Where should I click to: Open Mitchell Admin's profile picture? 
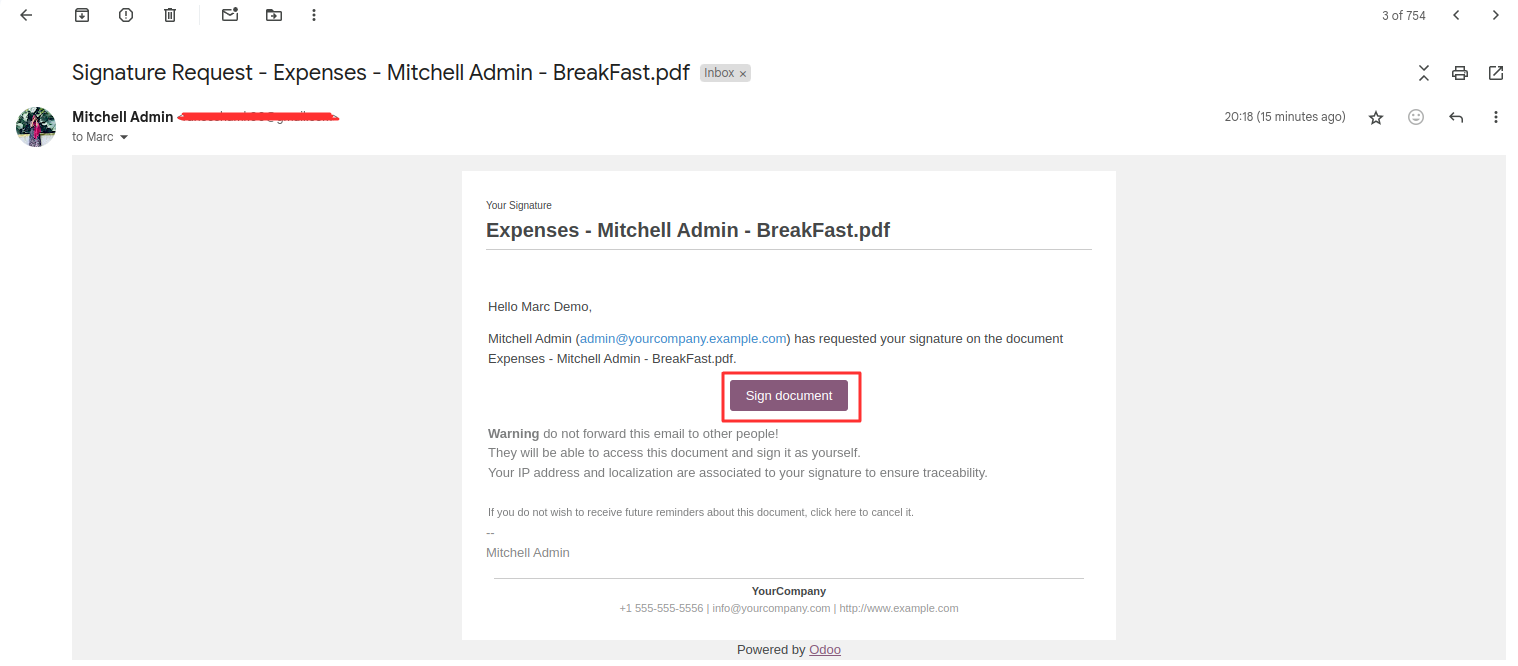point(36,127)
